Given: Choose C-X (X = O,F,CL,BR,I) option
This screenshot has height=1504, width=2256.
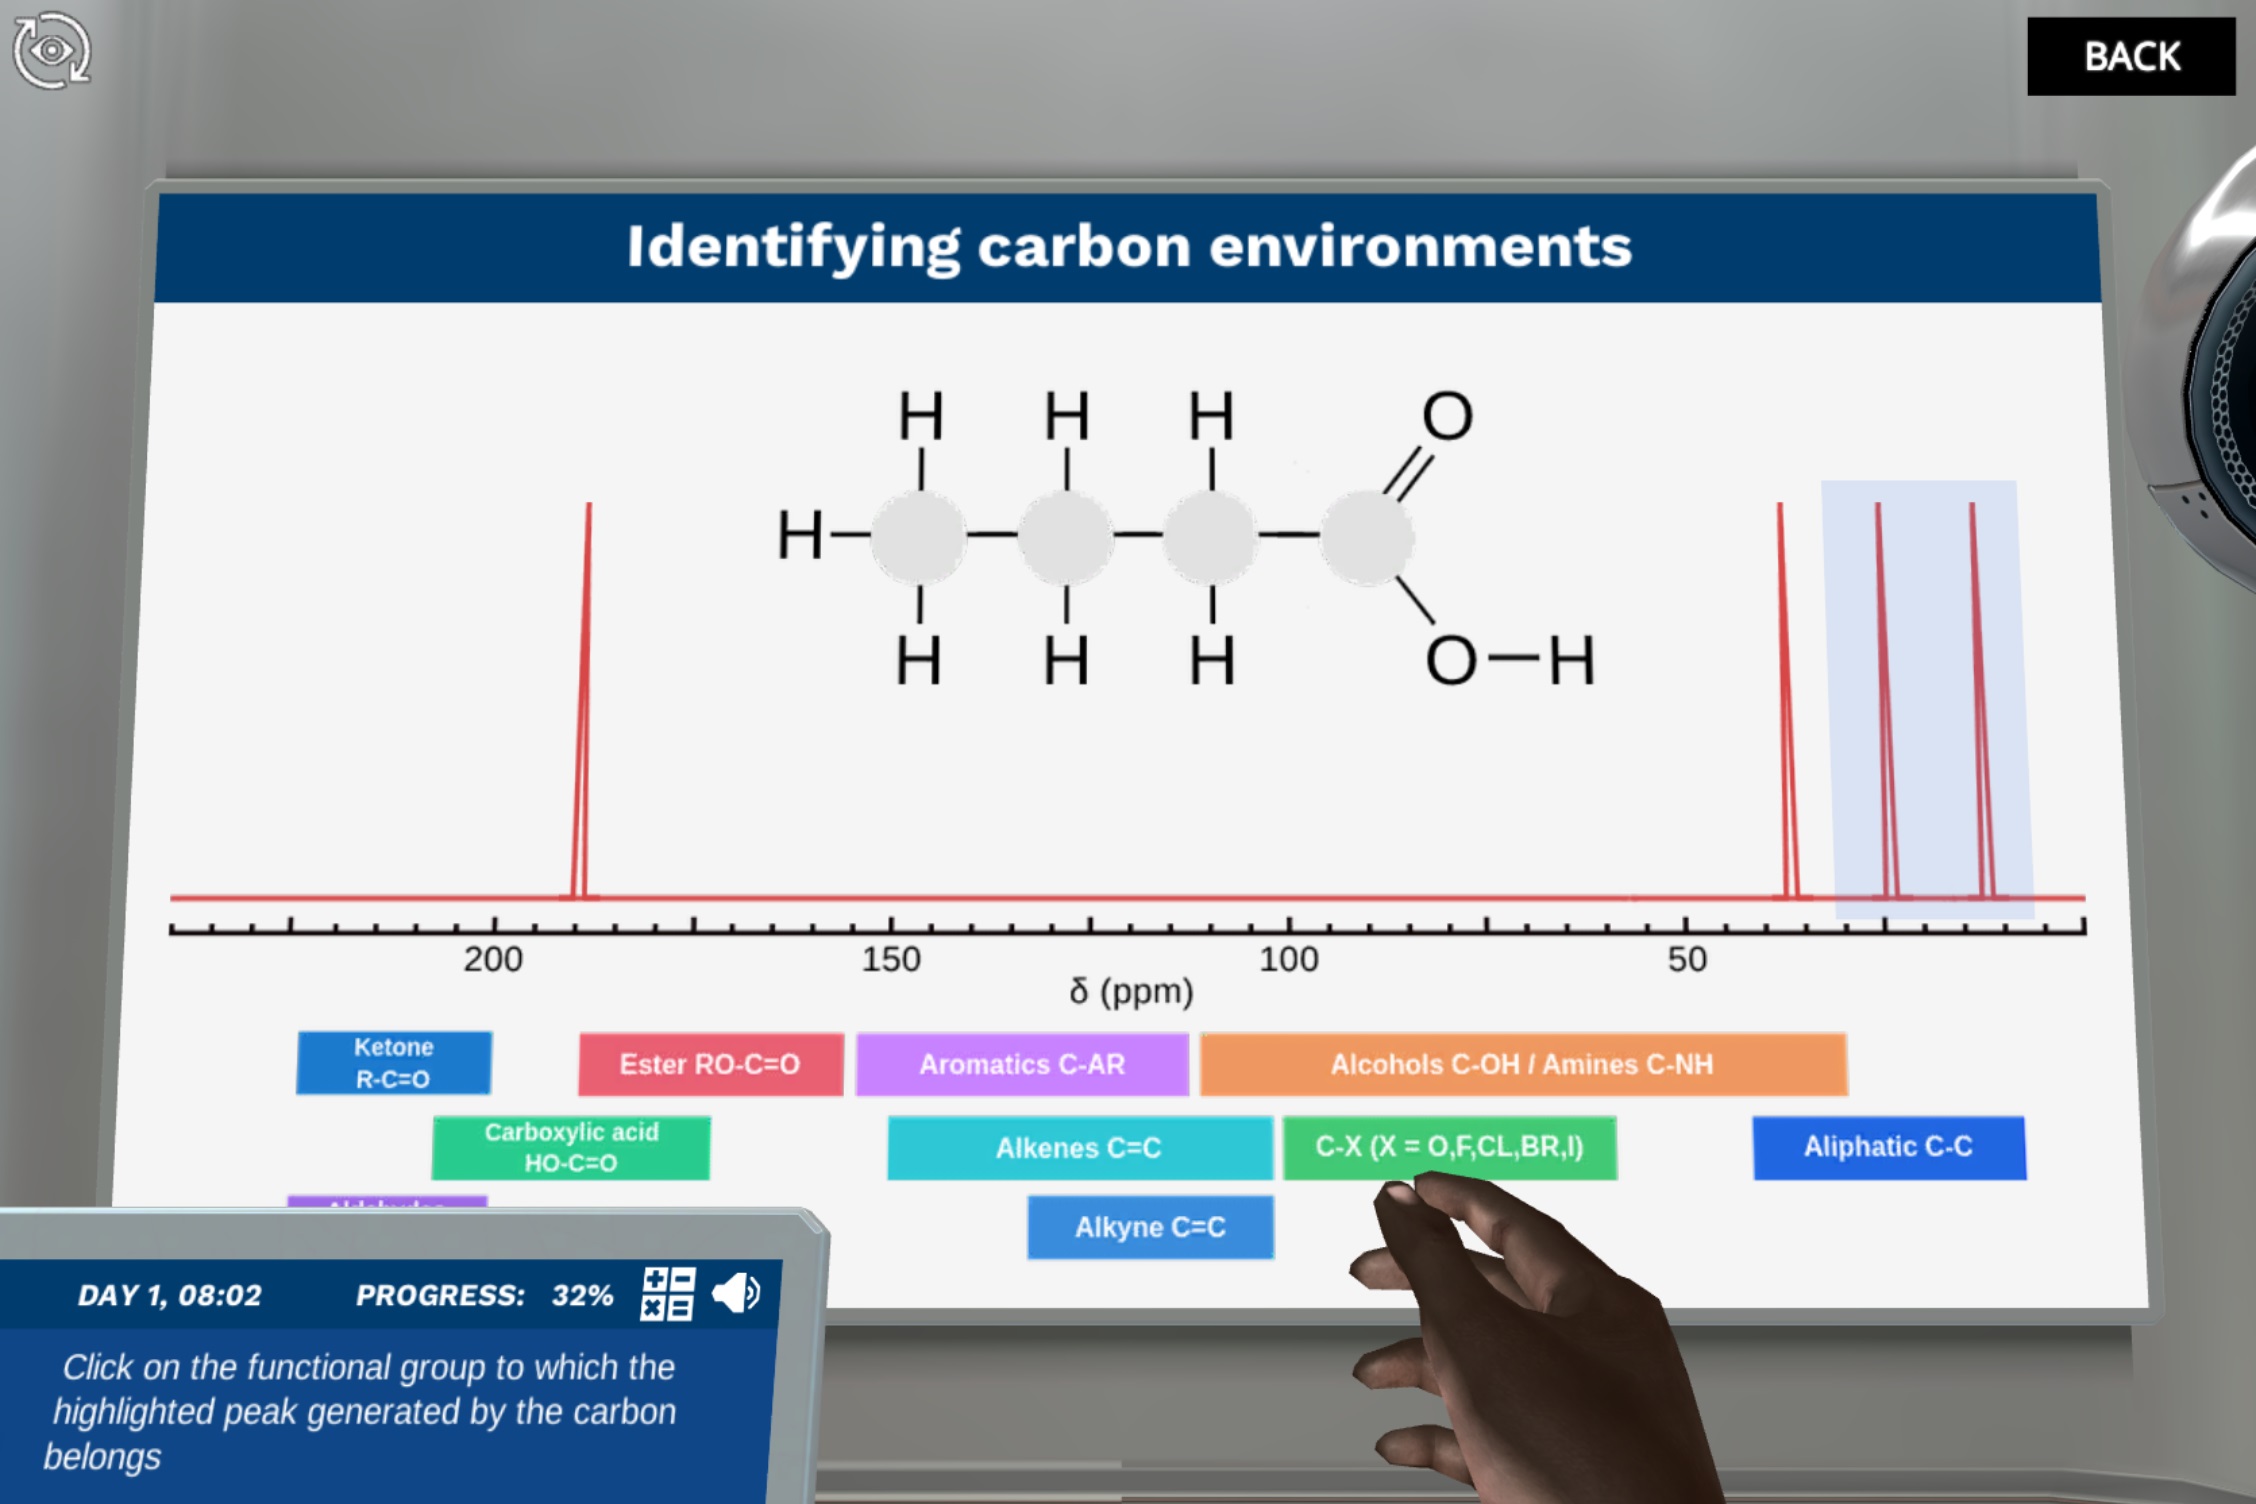Looking at the screenshot, I should [x=1450, y=1148].
